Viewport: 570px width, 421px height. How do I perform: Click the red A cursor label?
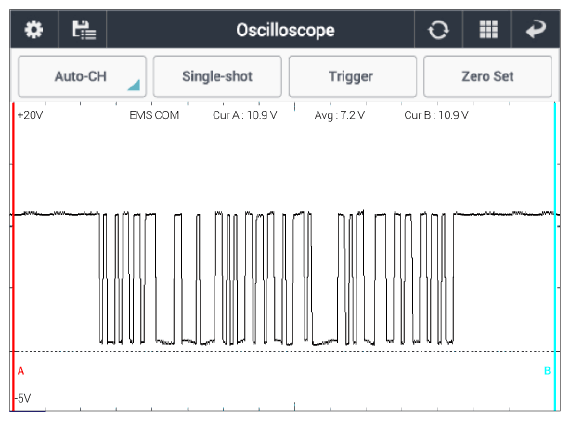(x=21, y=371)
